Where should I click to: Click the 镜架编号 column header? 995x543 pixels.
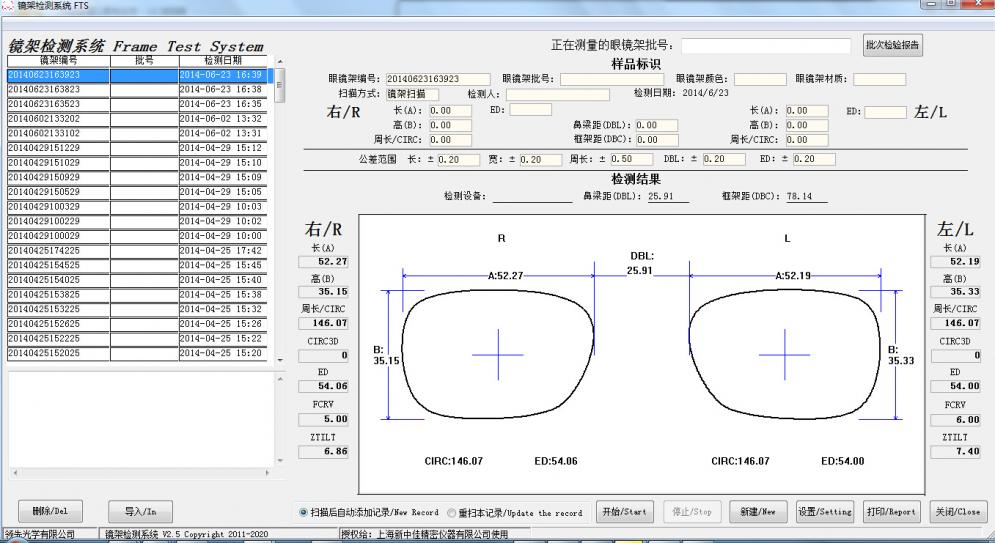pos(58,61)
